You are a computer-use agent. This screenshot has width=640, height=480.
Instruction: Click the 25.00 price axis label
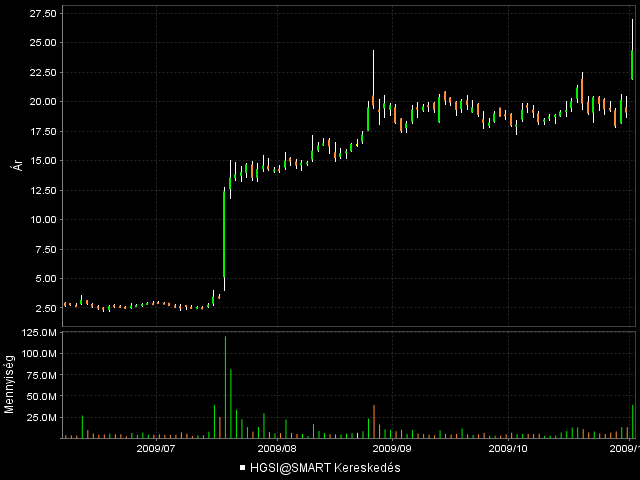[43, 43]
